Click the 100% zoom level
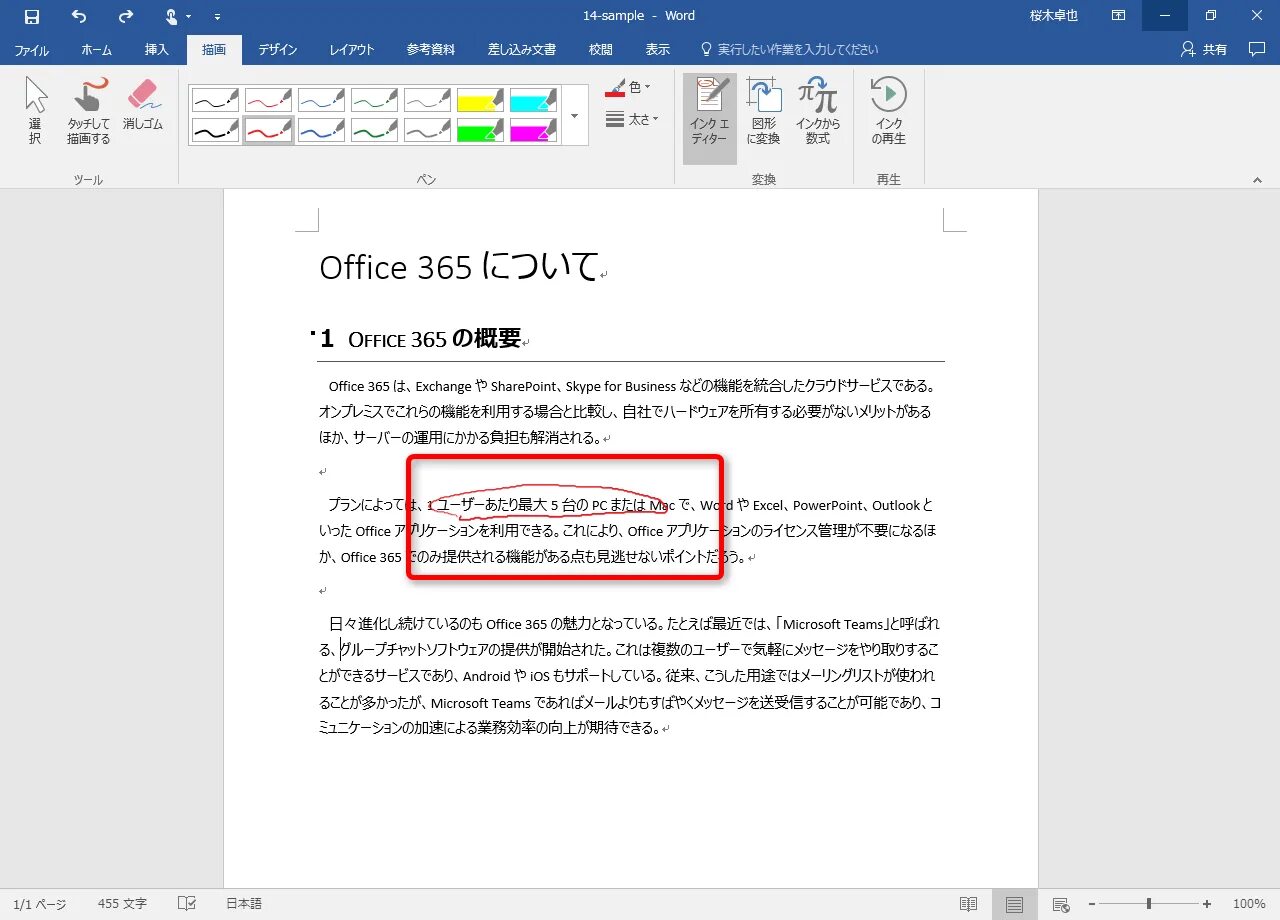 tap(1249, 904)
